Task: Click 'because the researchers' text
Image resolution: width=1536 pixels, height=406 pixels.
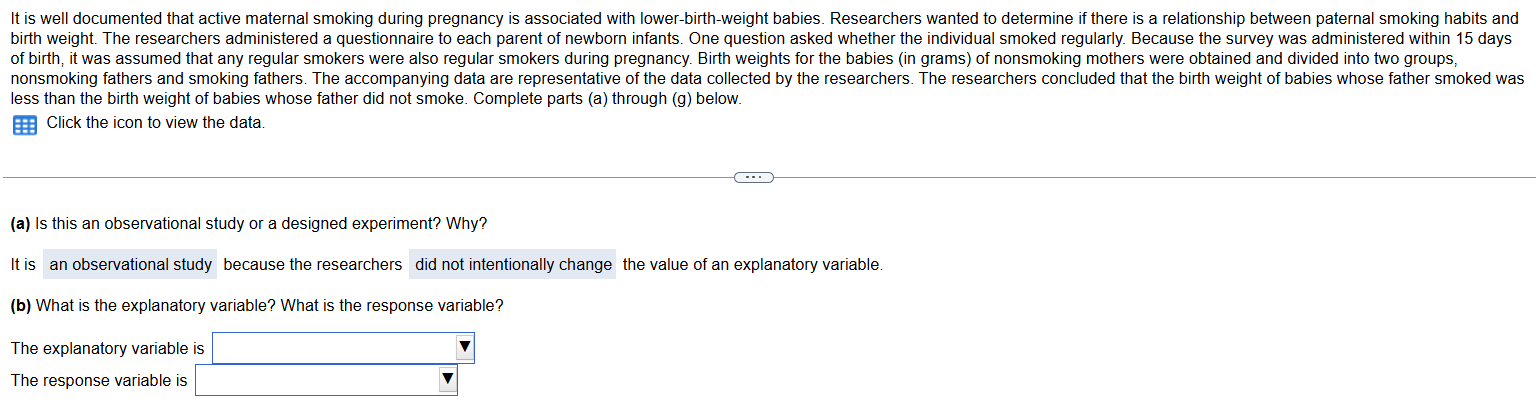Action: 313,264
